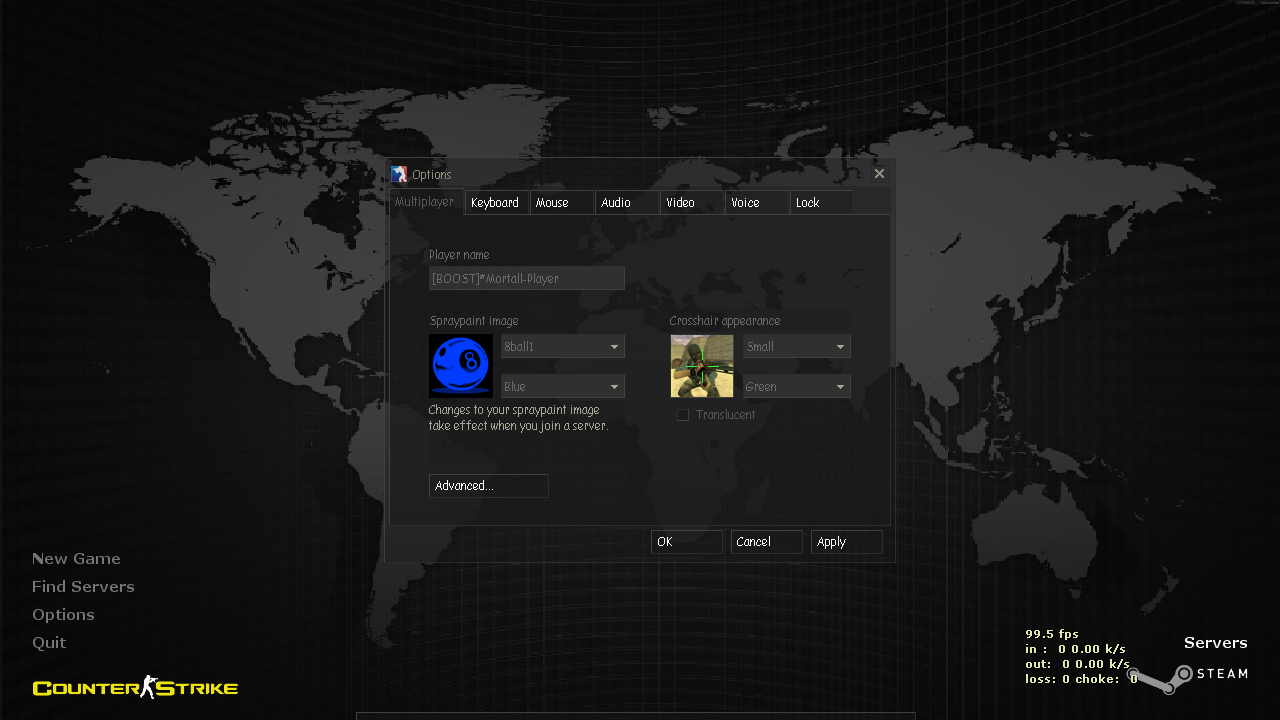
Task: Switch to the Voice tab
Action: coord(744,202)
